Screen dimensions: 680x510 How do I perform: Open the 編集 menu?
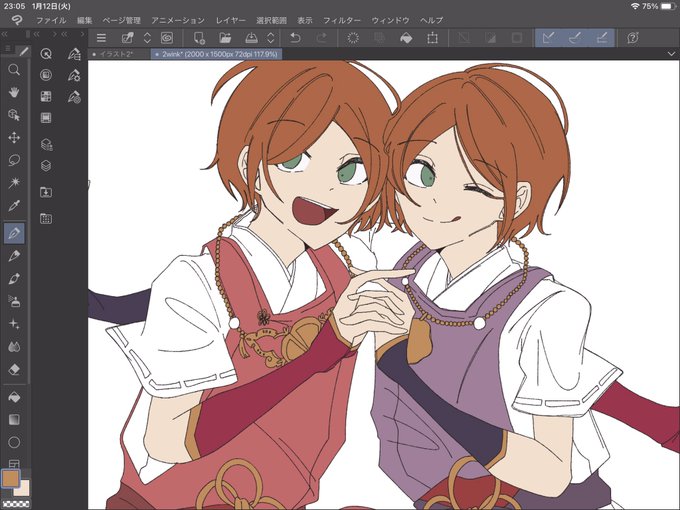point(85,20)
